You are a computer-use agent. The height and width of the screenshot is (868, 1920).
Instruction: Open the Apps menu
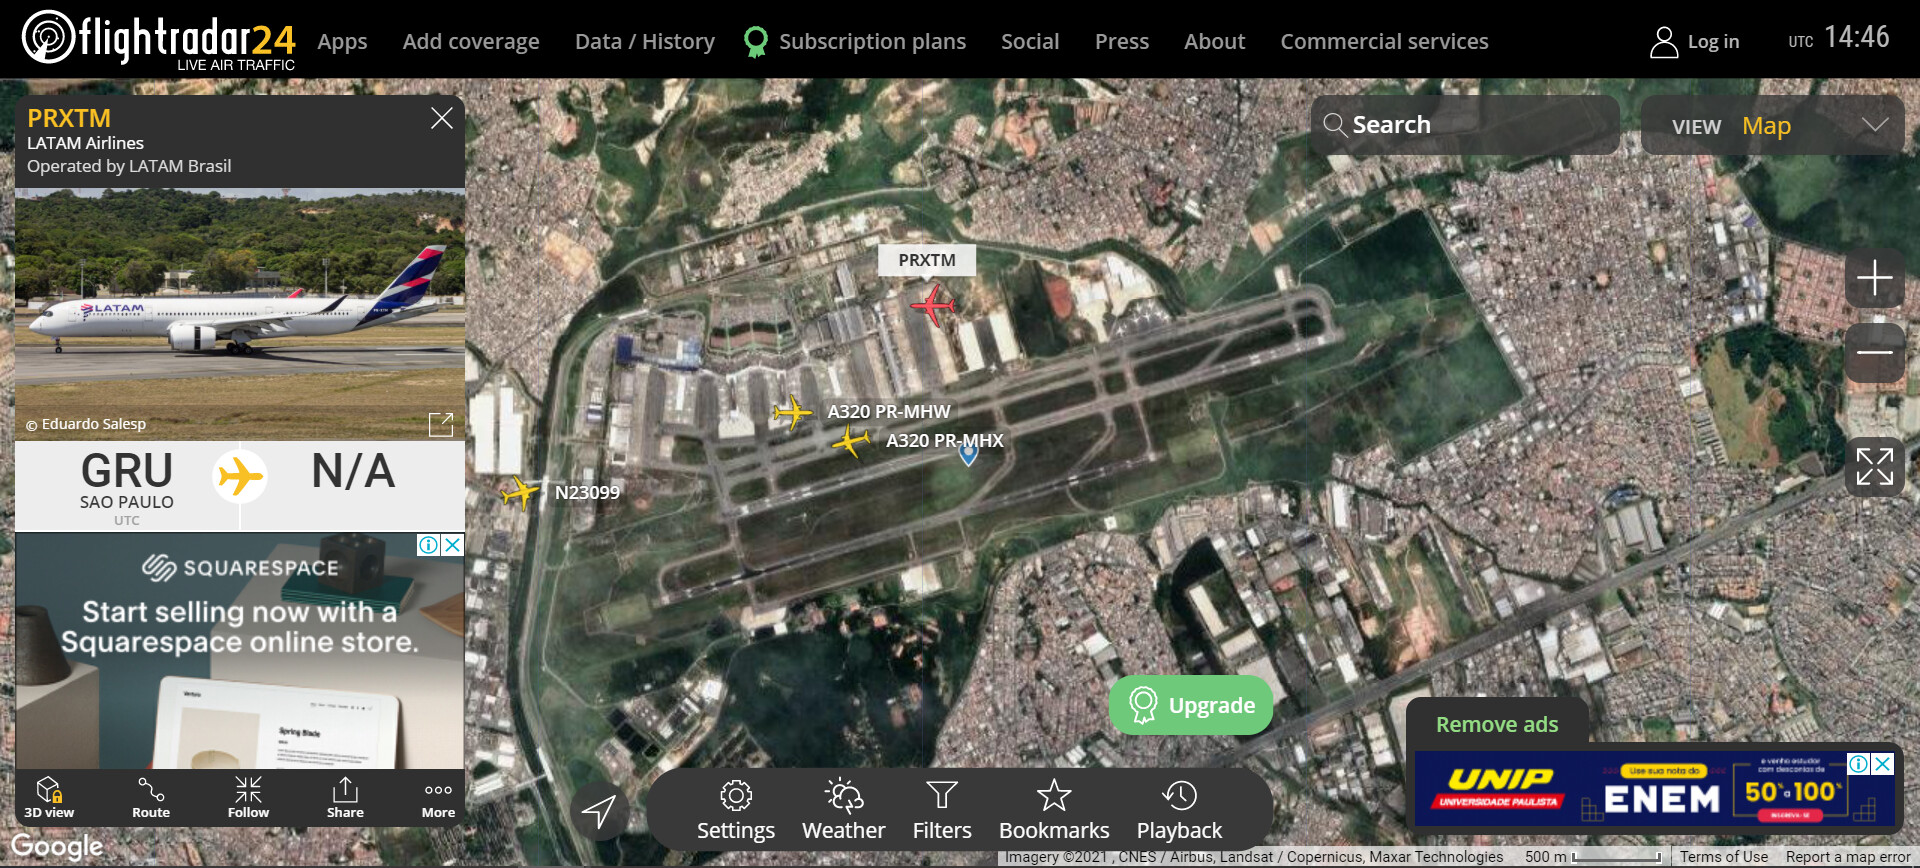[x=342, y=41]
